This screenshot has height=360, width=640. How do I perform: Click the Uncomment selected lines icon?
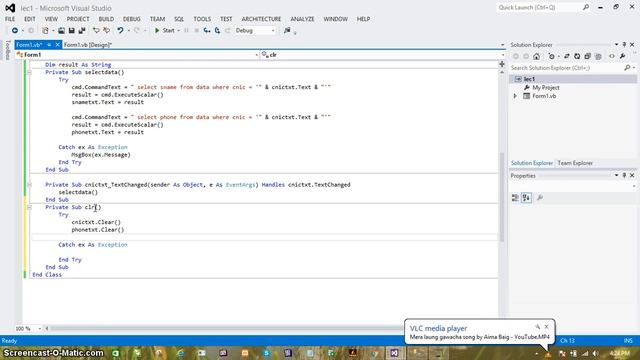(x=106, y=31)
